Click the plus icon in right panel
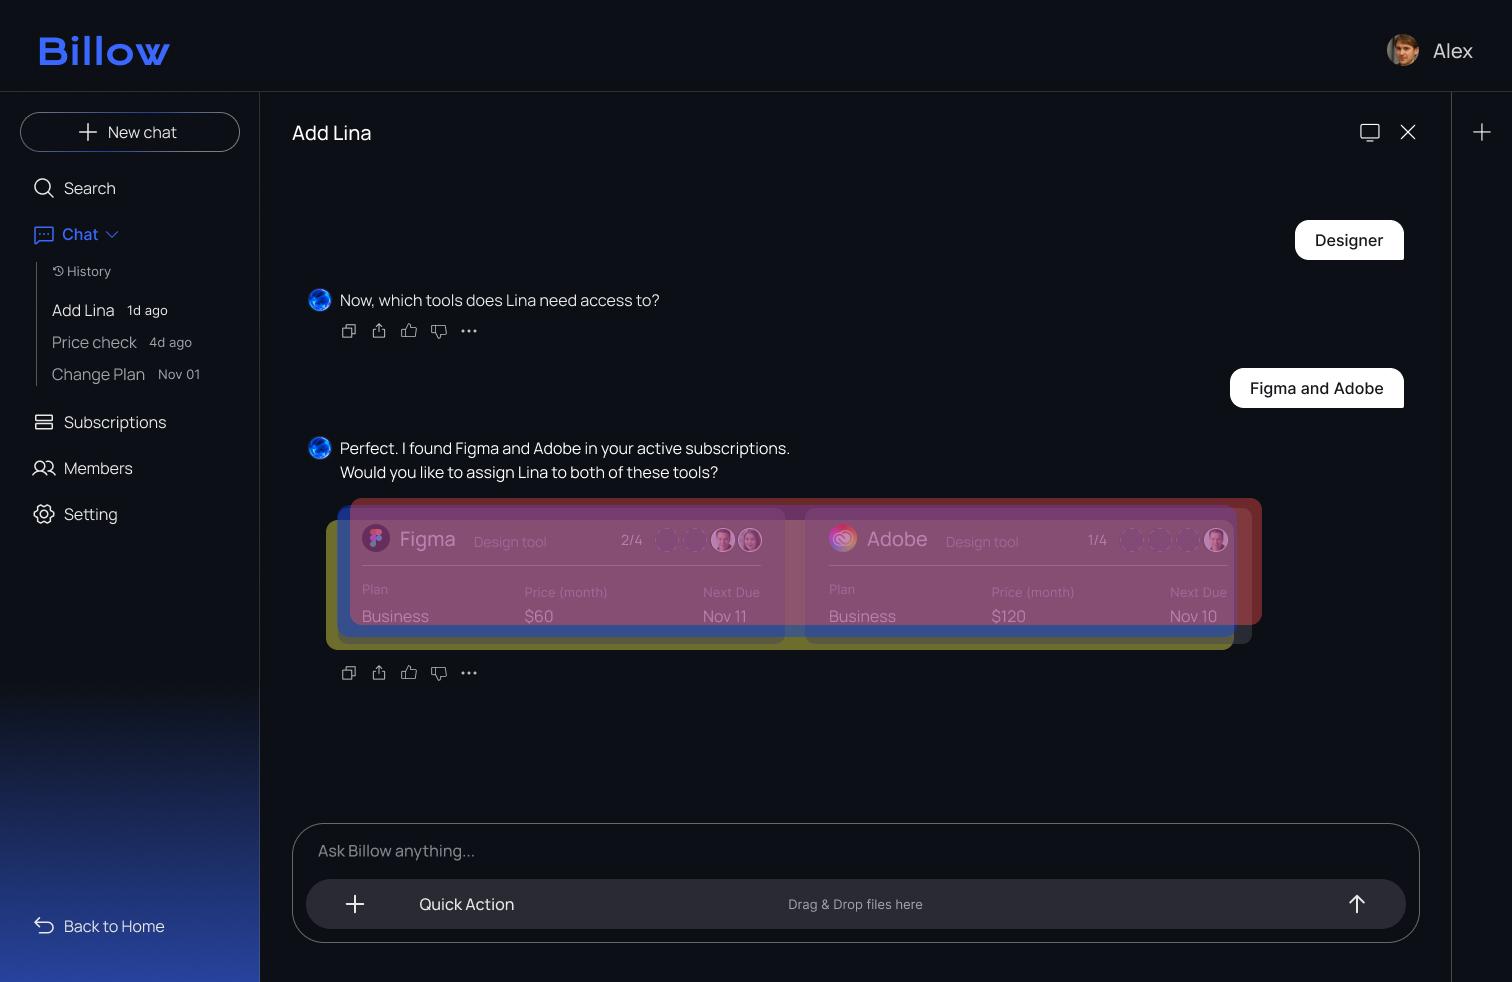The height and width of the screenshot is (982, 1512). coord(1482,132)
